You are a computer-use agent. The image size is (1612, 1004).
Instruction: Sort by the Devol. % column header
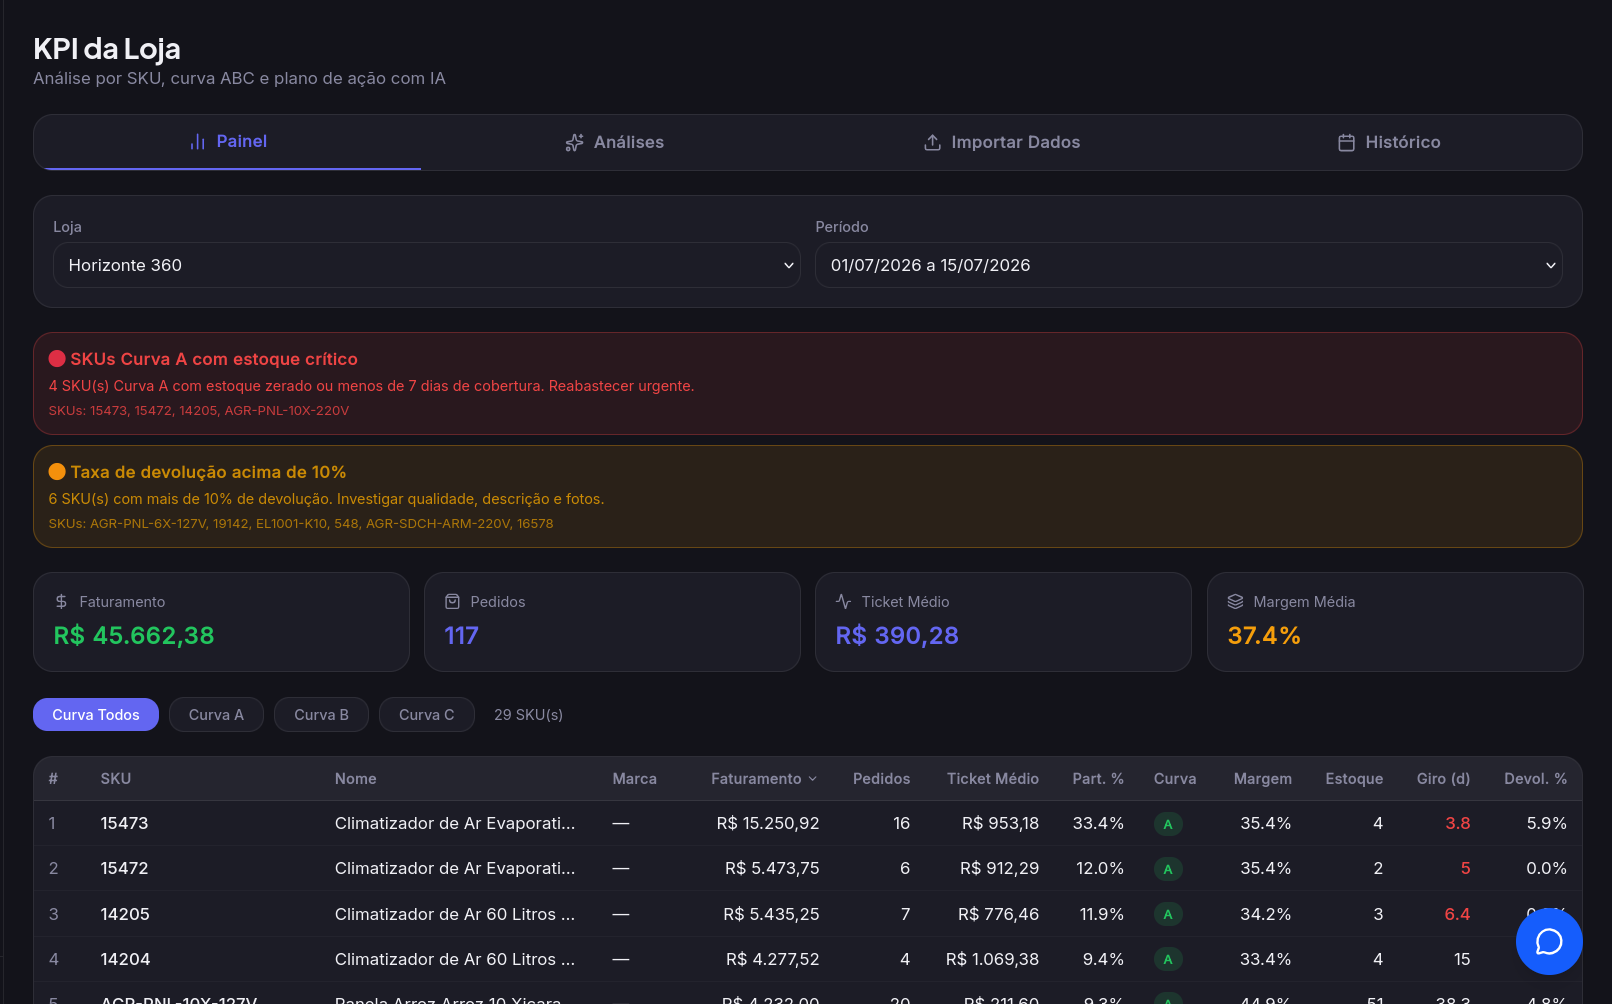pos(1536,779)
